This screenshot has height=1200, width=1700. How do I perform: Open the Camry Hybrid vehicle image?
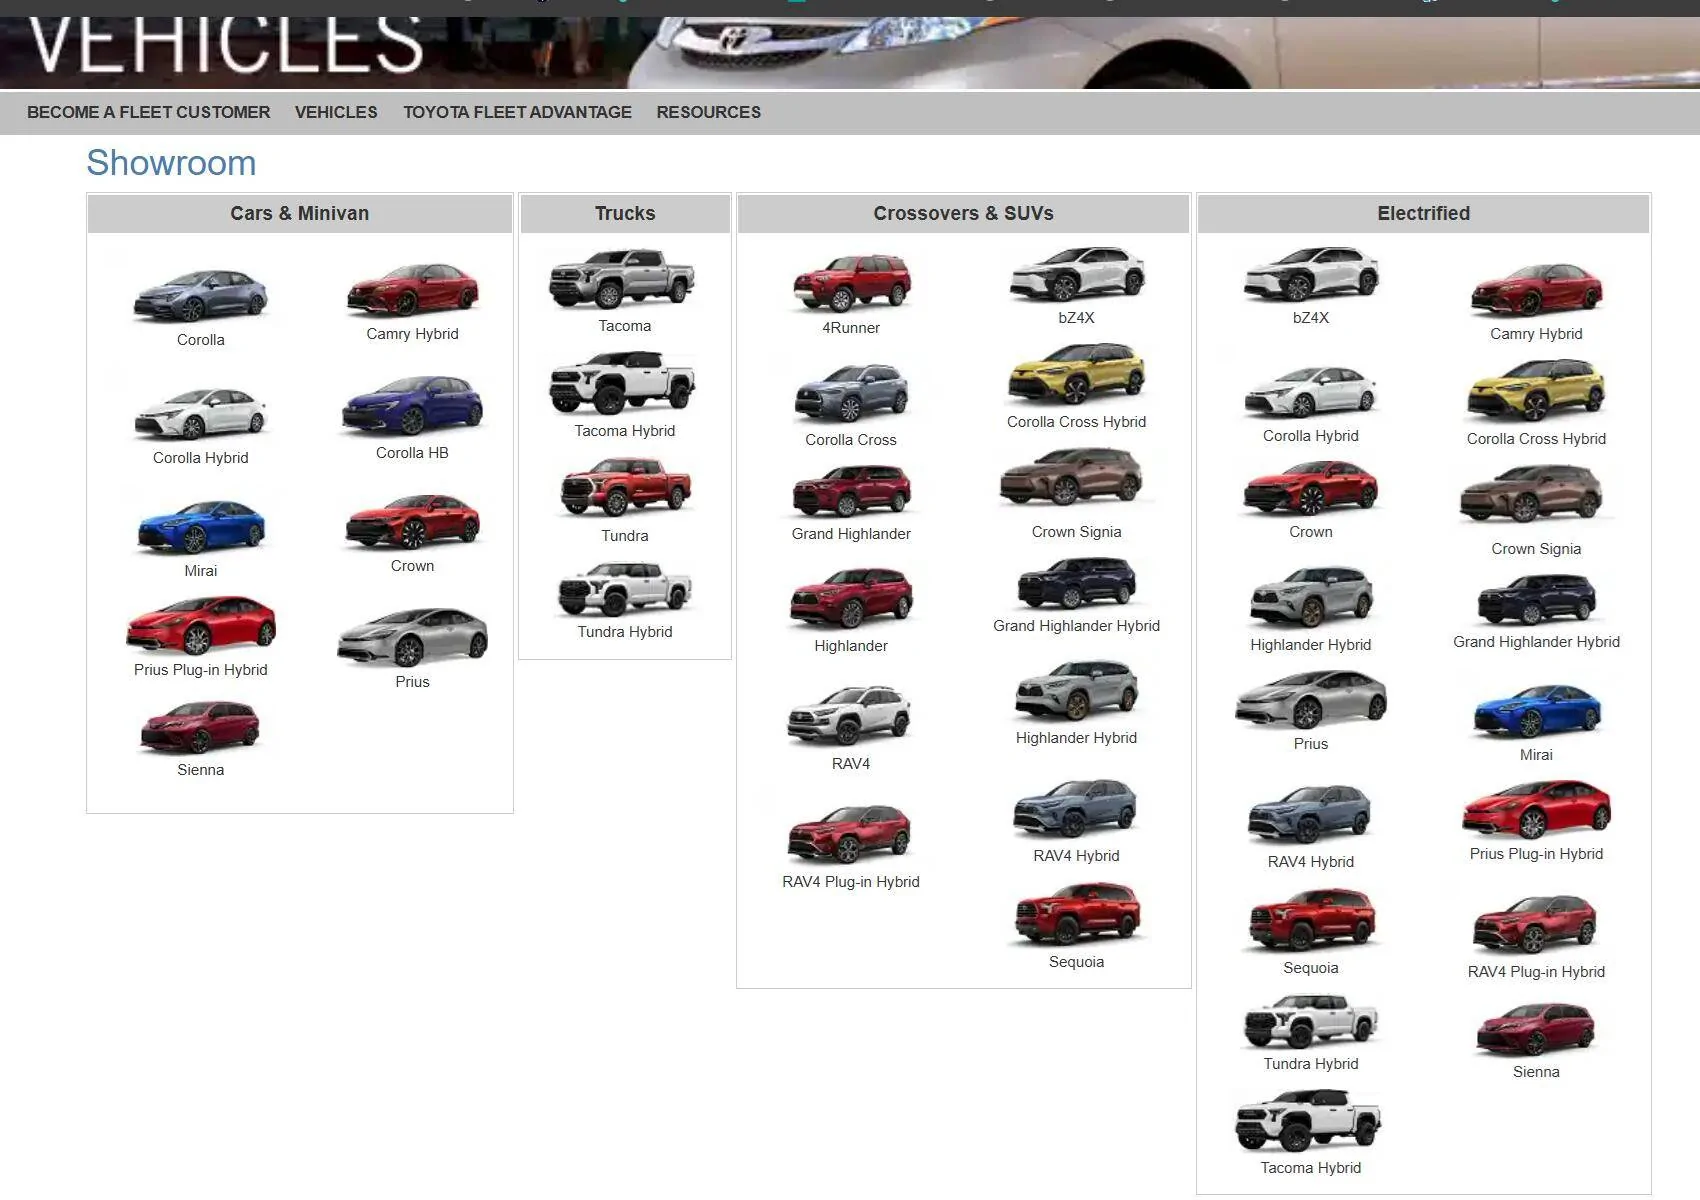(x=413, y=290)
